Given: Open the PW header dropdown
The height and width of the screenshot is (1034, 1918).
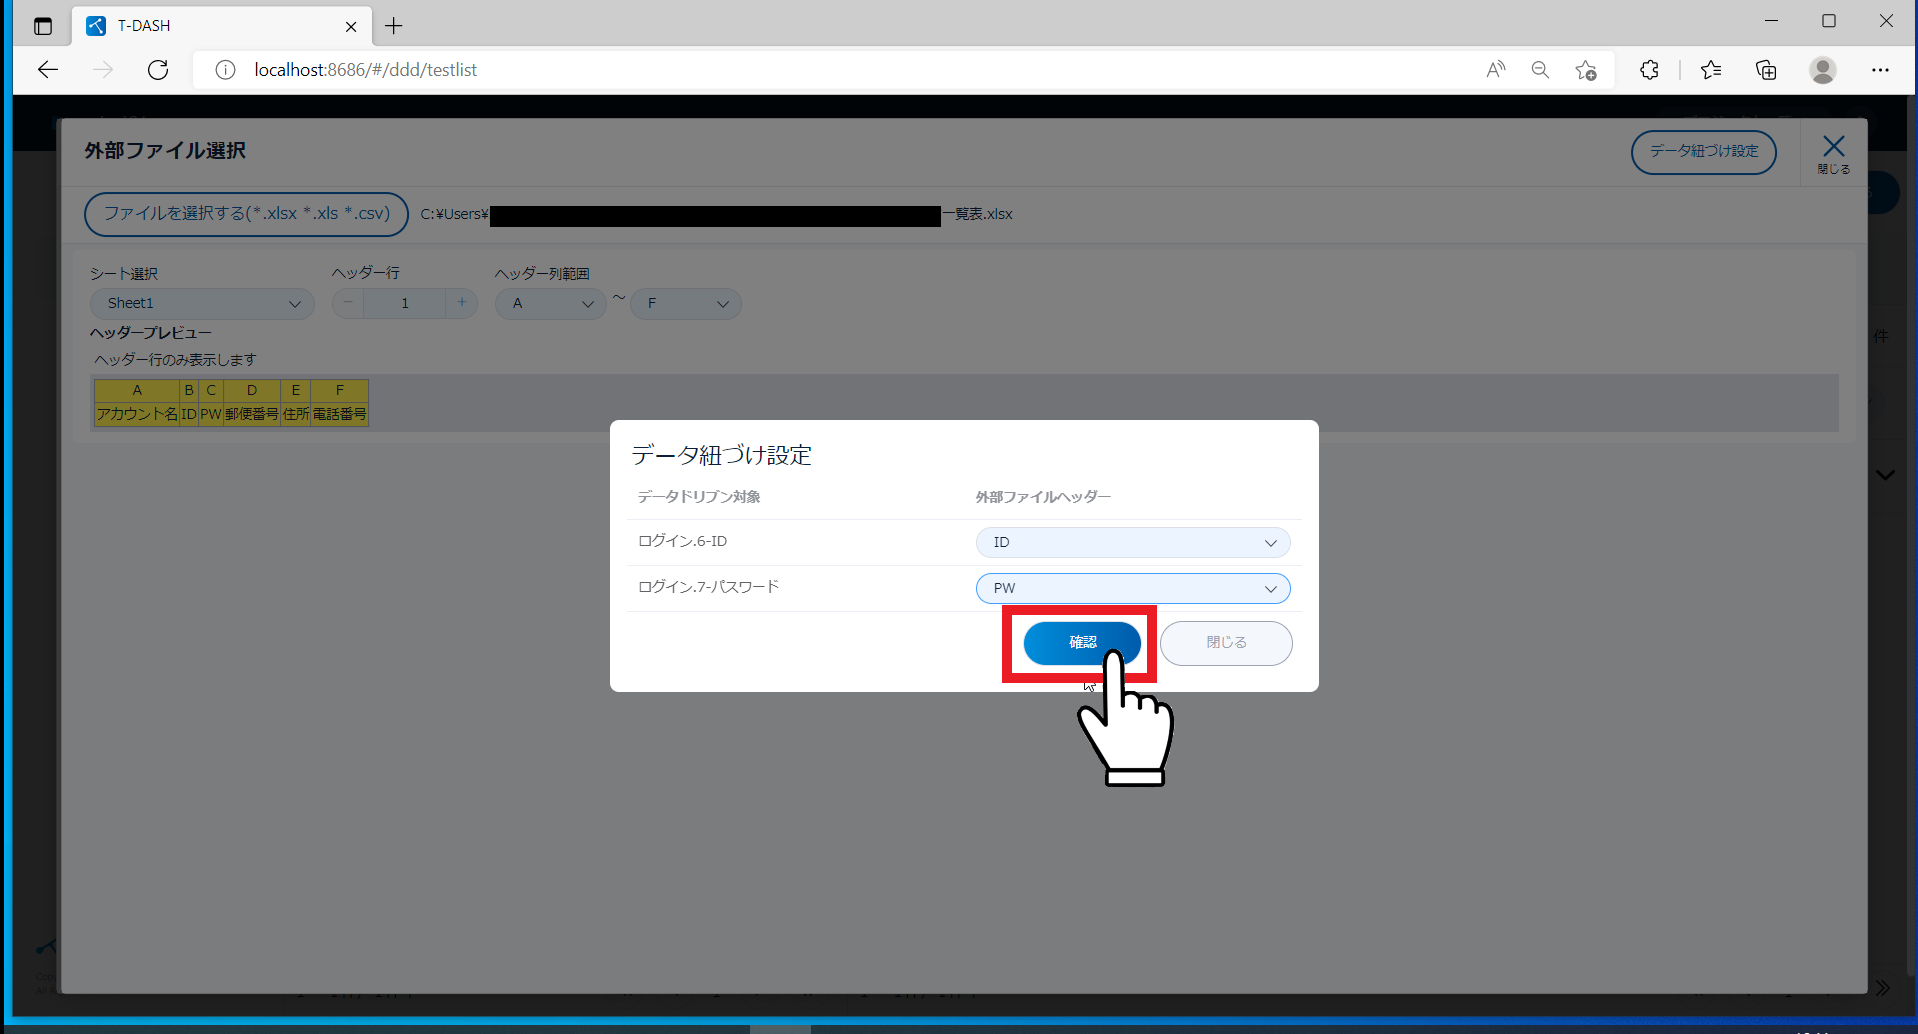Looking at the screenshot, I should [1132, 588].
